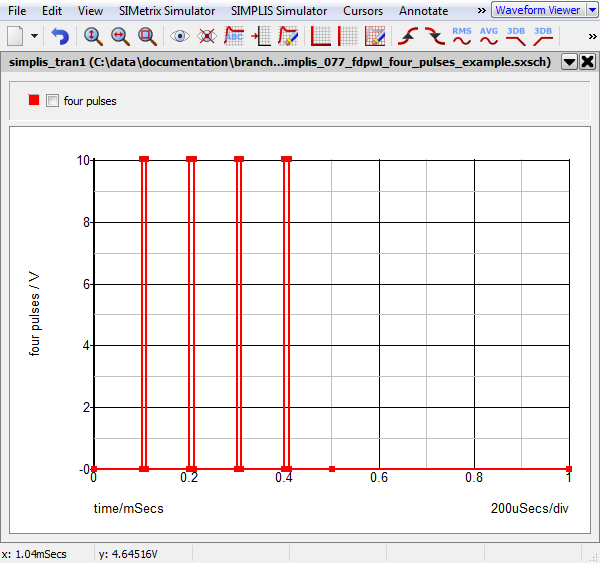The height and width of the screenshot is (563, 600).
Task: Expand the Waveform Viewer dropdown
Action: pyautogui.click(x=591, y=10)
